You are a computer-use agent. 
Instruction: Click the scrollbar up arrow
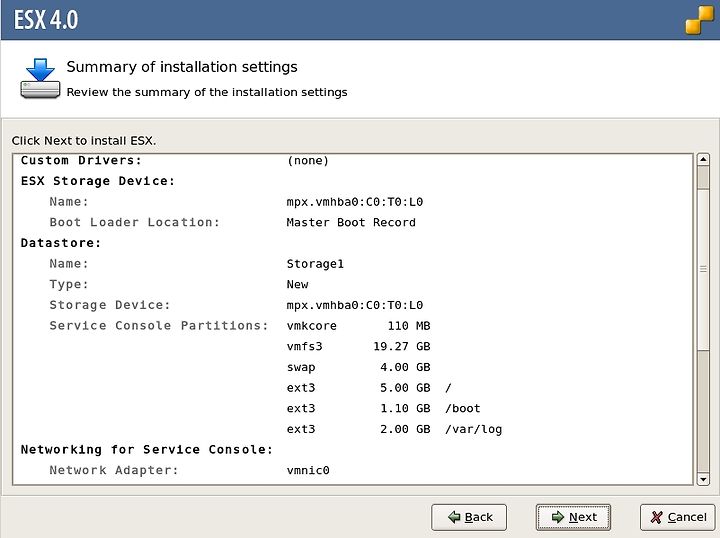703,160
